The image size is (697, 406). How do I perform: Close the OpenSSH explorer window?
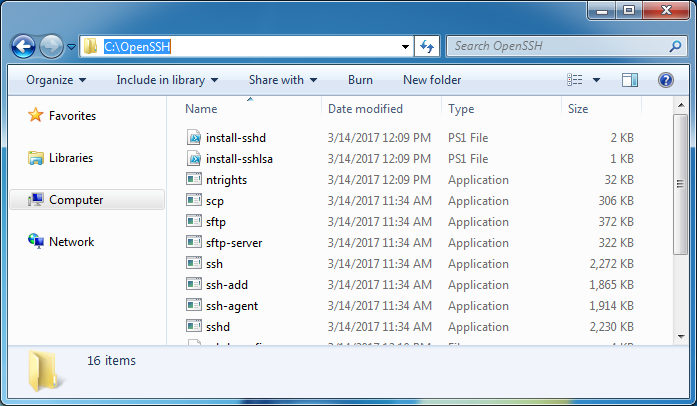pos(665,11)
